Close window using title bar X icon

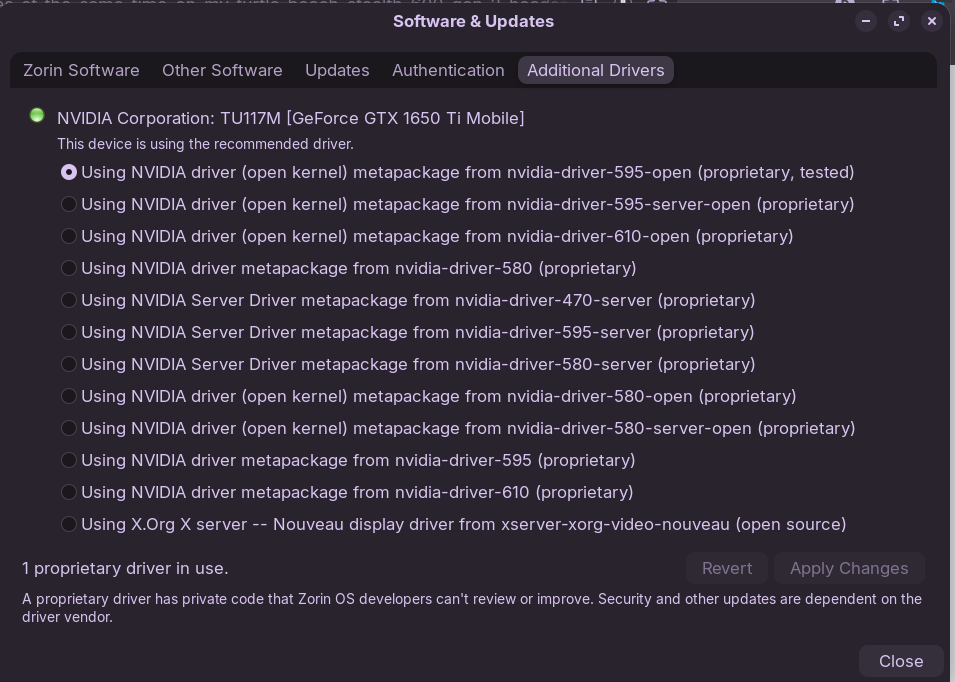click(x=931, y=21)
